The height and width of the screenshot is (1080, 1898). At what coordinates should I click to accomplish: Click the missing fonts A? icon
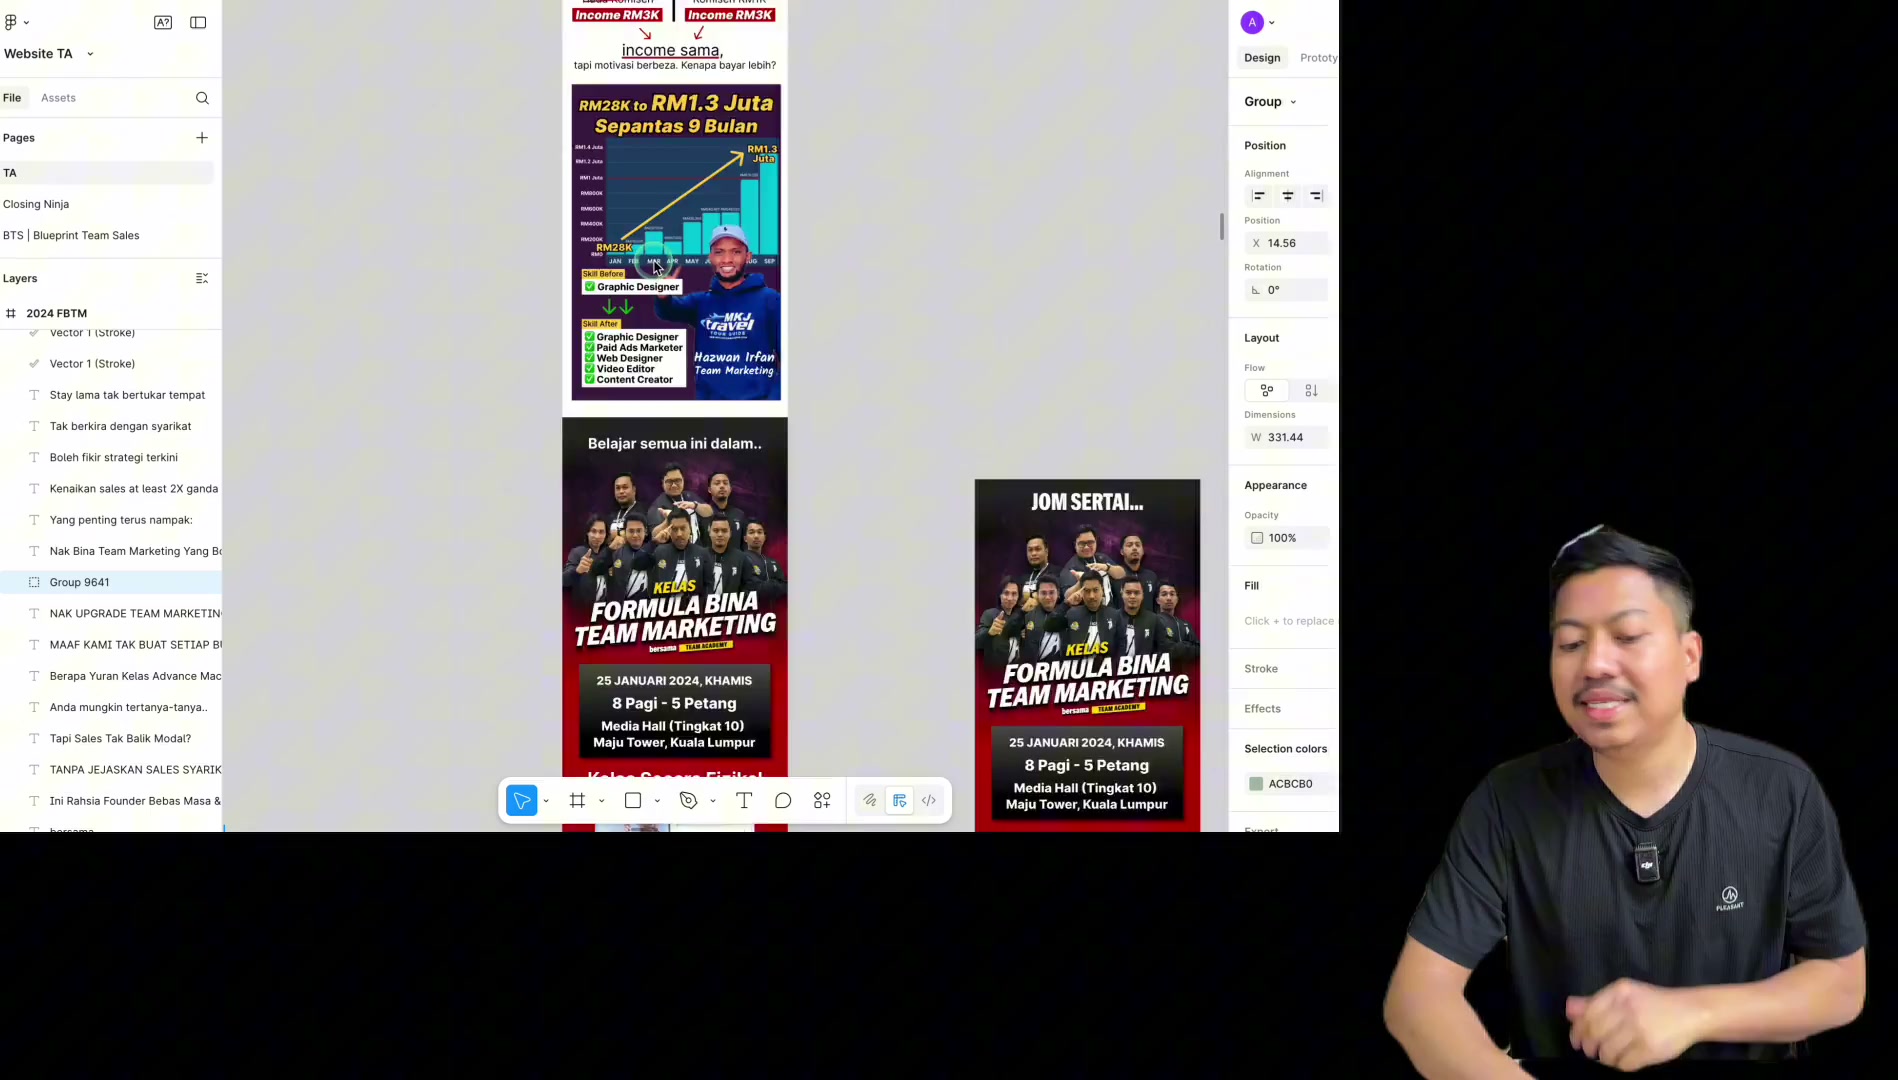coord(163,22)
